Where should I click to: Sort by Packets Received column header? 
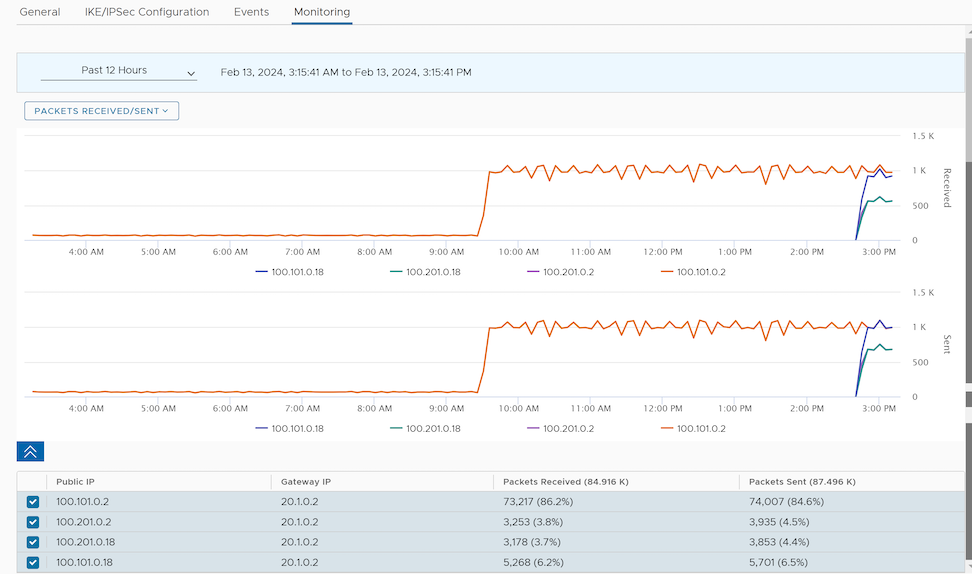pos(565,481)
